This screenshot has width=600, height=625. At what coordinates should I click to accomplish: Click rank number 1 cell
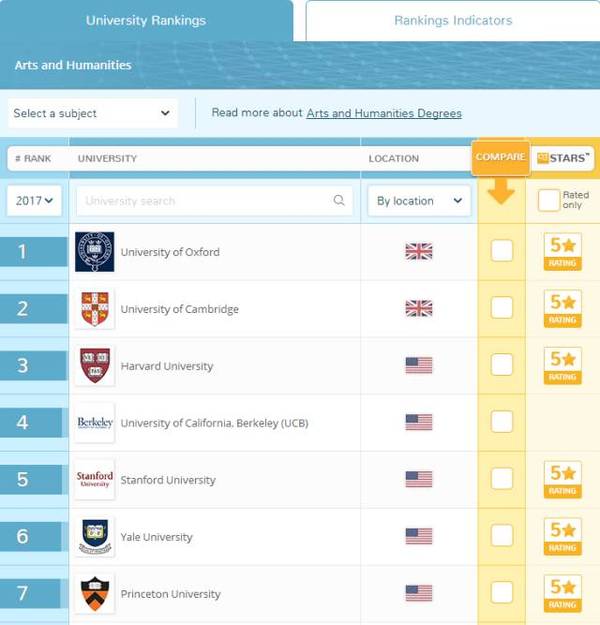tap(33, 252)
